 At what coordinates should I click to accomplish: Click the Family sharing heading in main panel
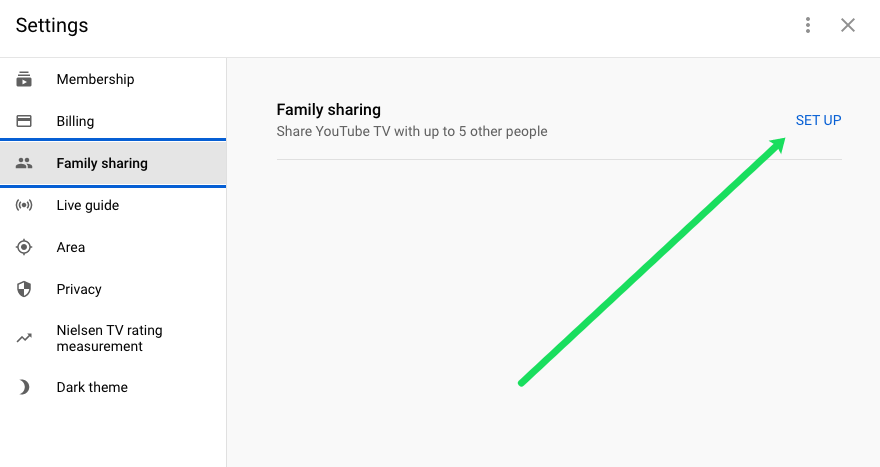point(328,109)
